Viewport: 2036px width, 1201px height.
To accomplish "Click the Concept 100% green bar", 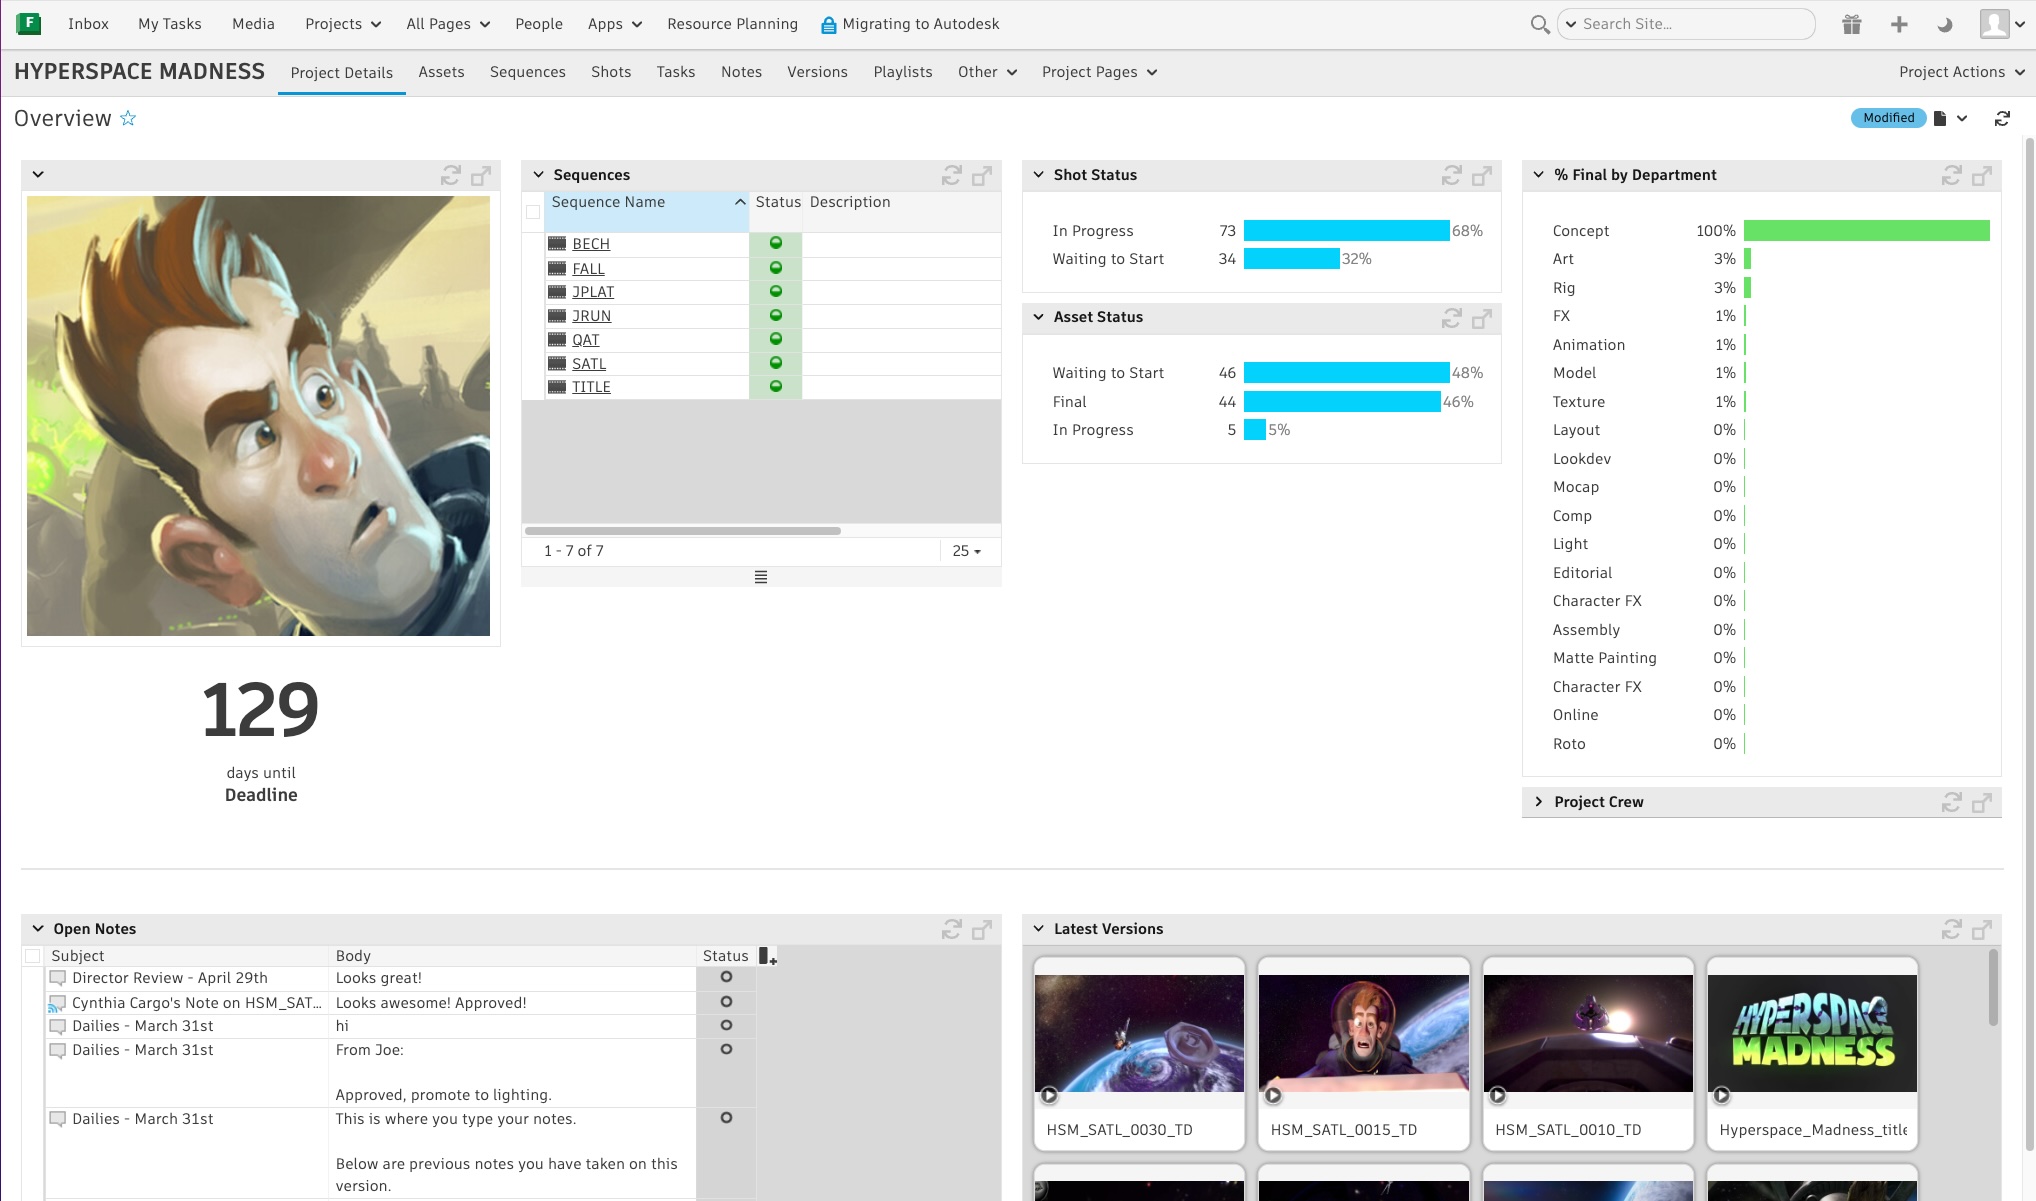I will [1866, 231].
